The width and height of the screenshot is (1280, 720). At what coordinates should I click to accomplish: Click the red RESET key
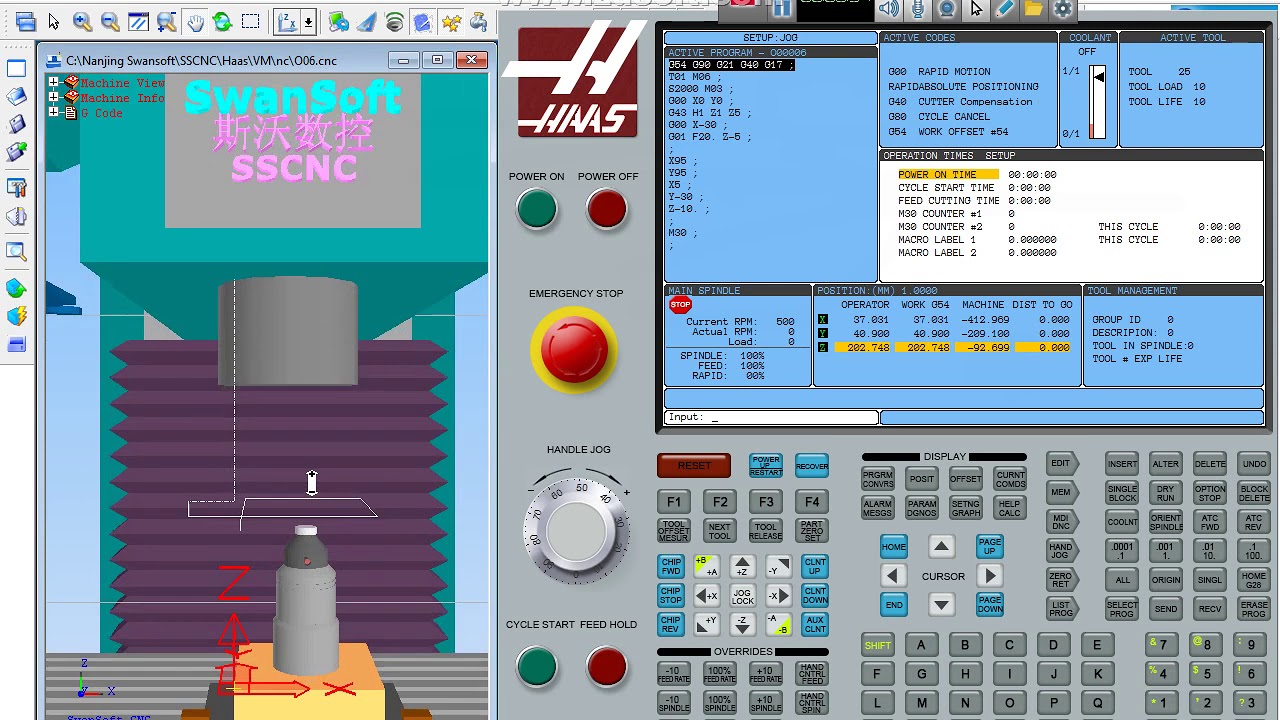(x=694, y=465)
